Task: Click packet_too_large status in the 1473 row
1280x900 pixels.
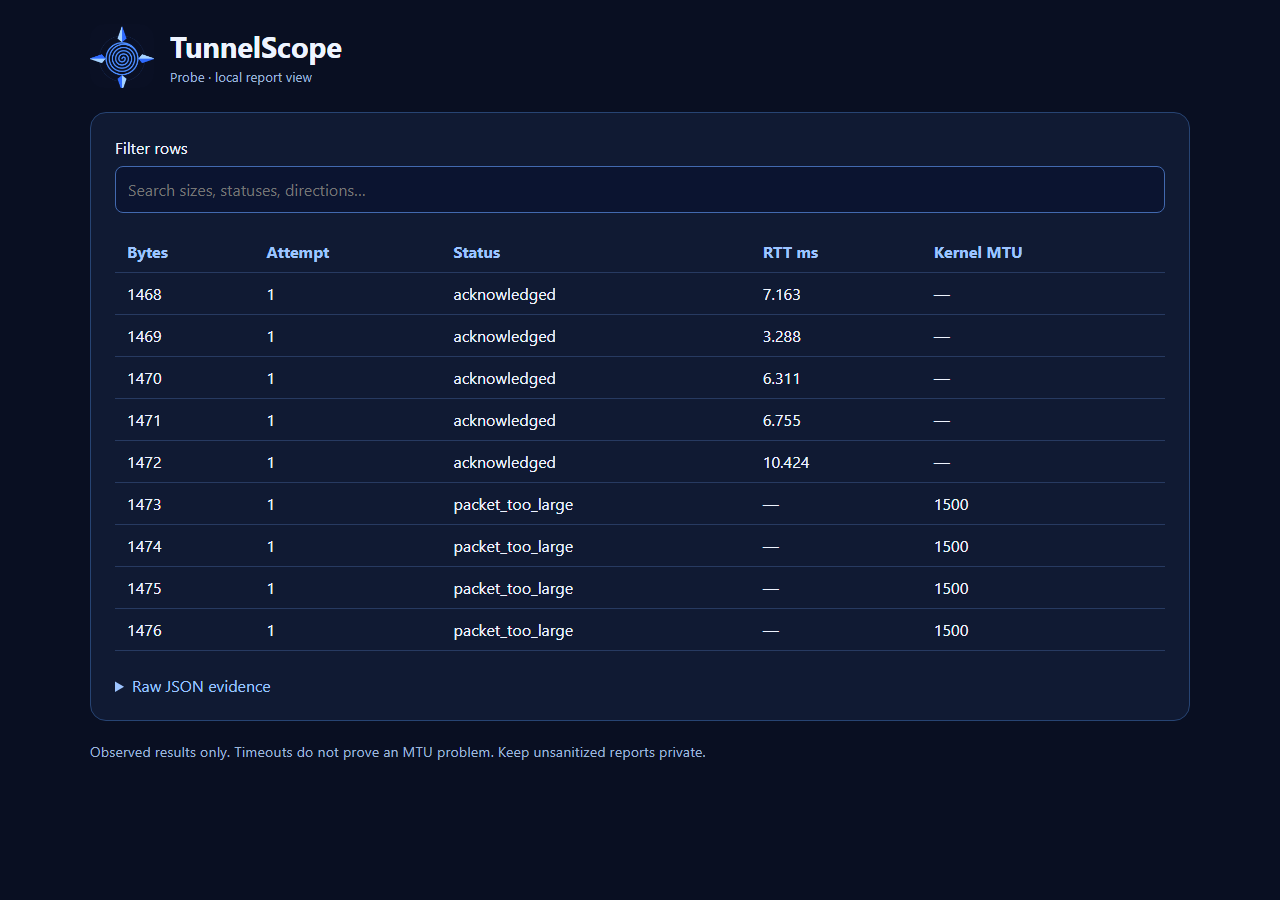Action: pyautogui.click(x=513, y=505)
